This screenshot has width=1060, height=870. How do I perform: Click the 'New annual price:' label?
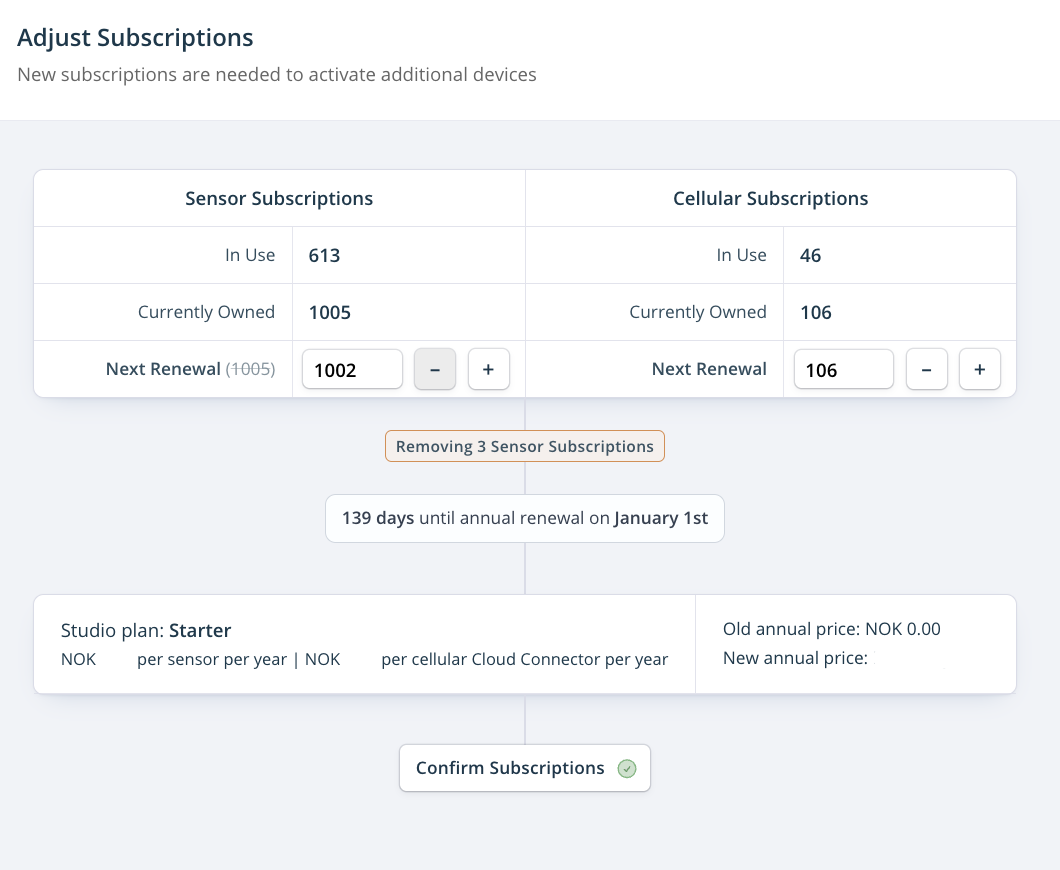pyautogui.click(x=795, y=658)
